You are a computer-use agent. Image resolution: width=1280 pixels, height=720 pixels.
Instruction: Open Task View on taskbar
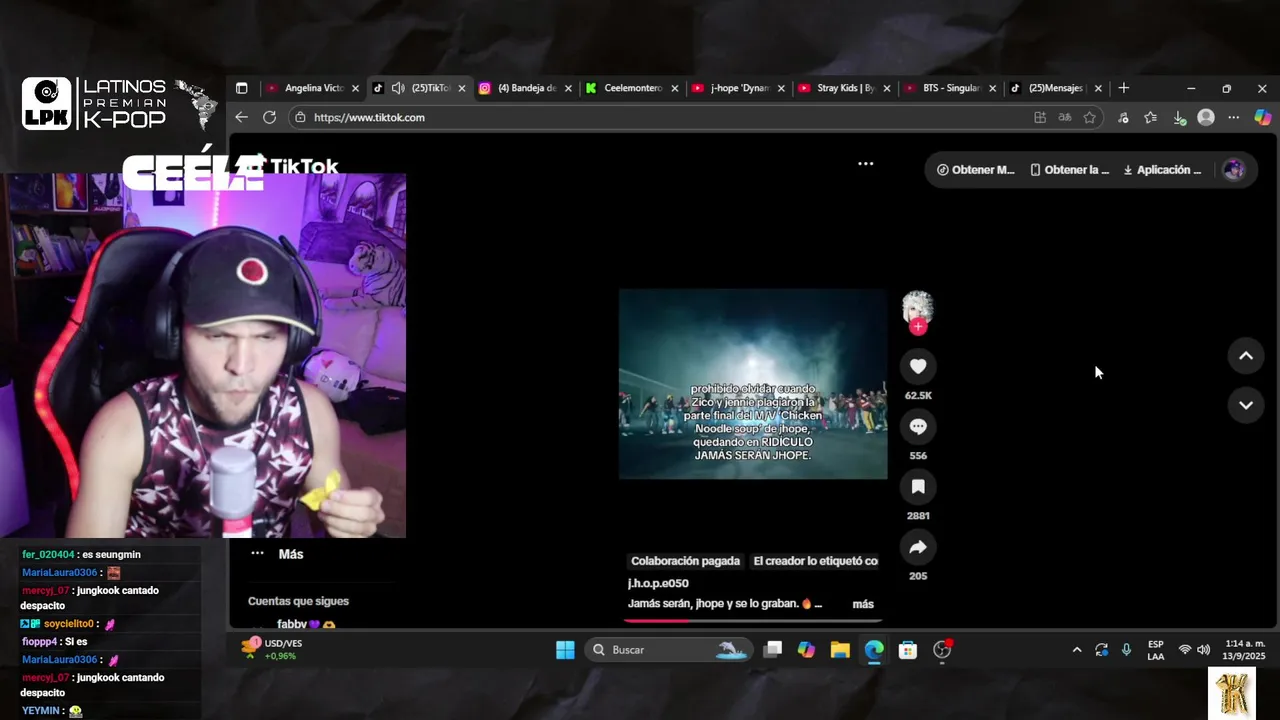[772, 650]
